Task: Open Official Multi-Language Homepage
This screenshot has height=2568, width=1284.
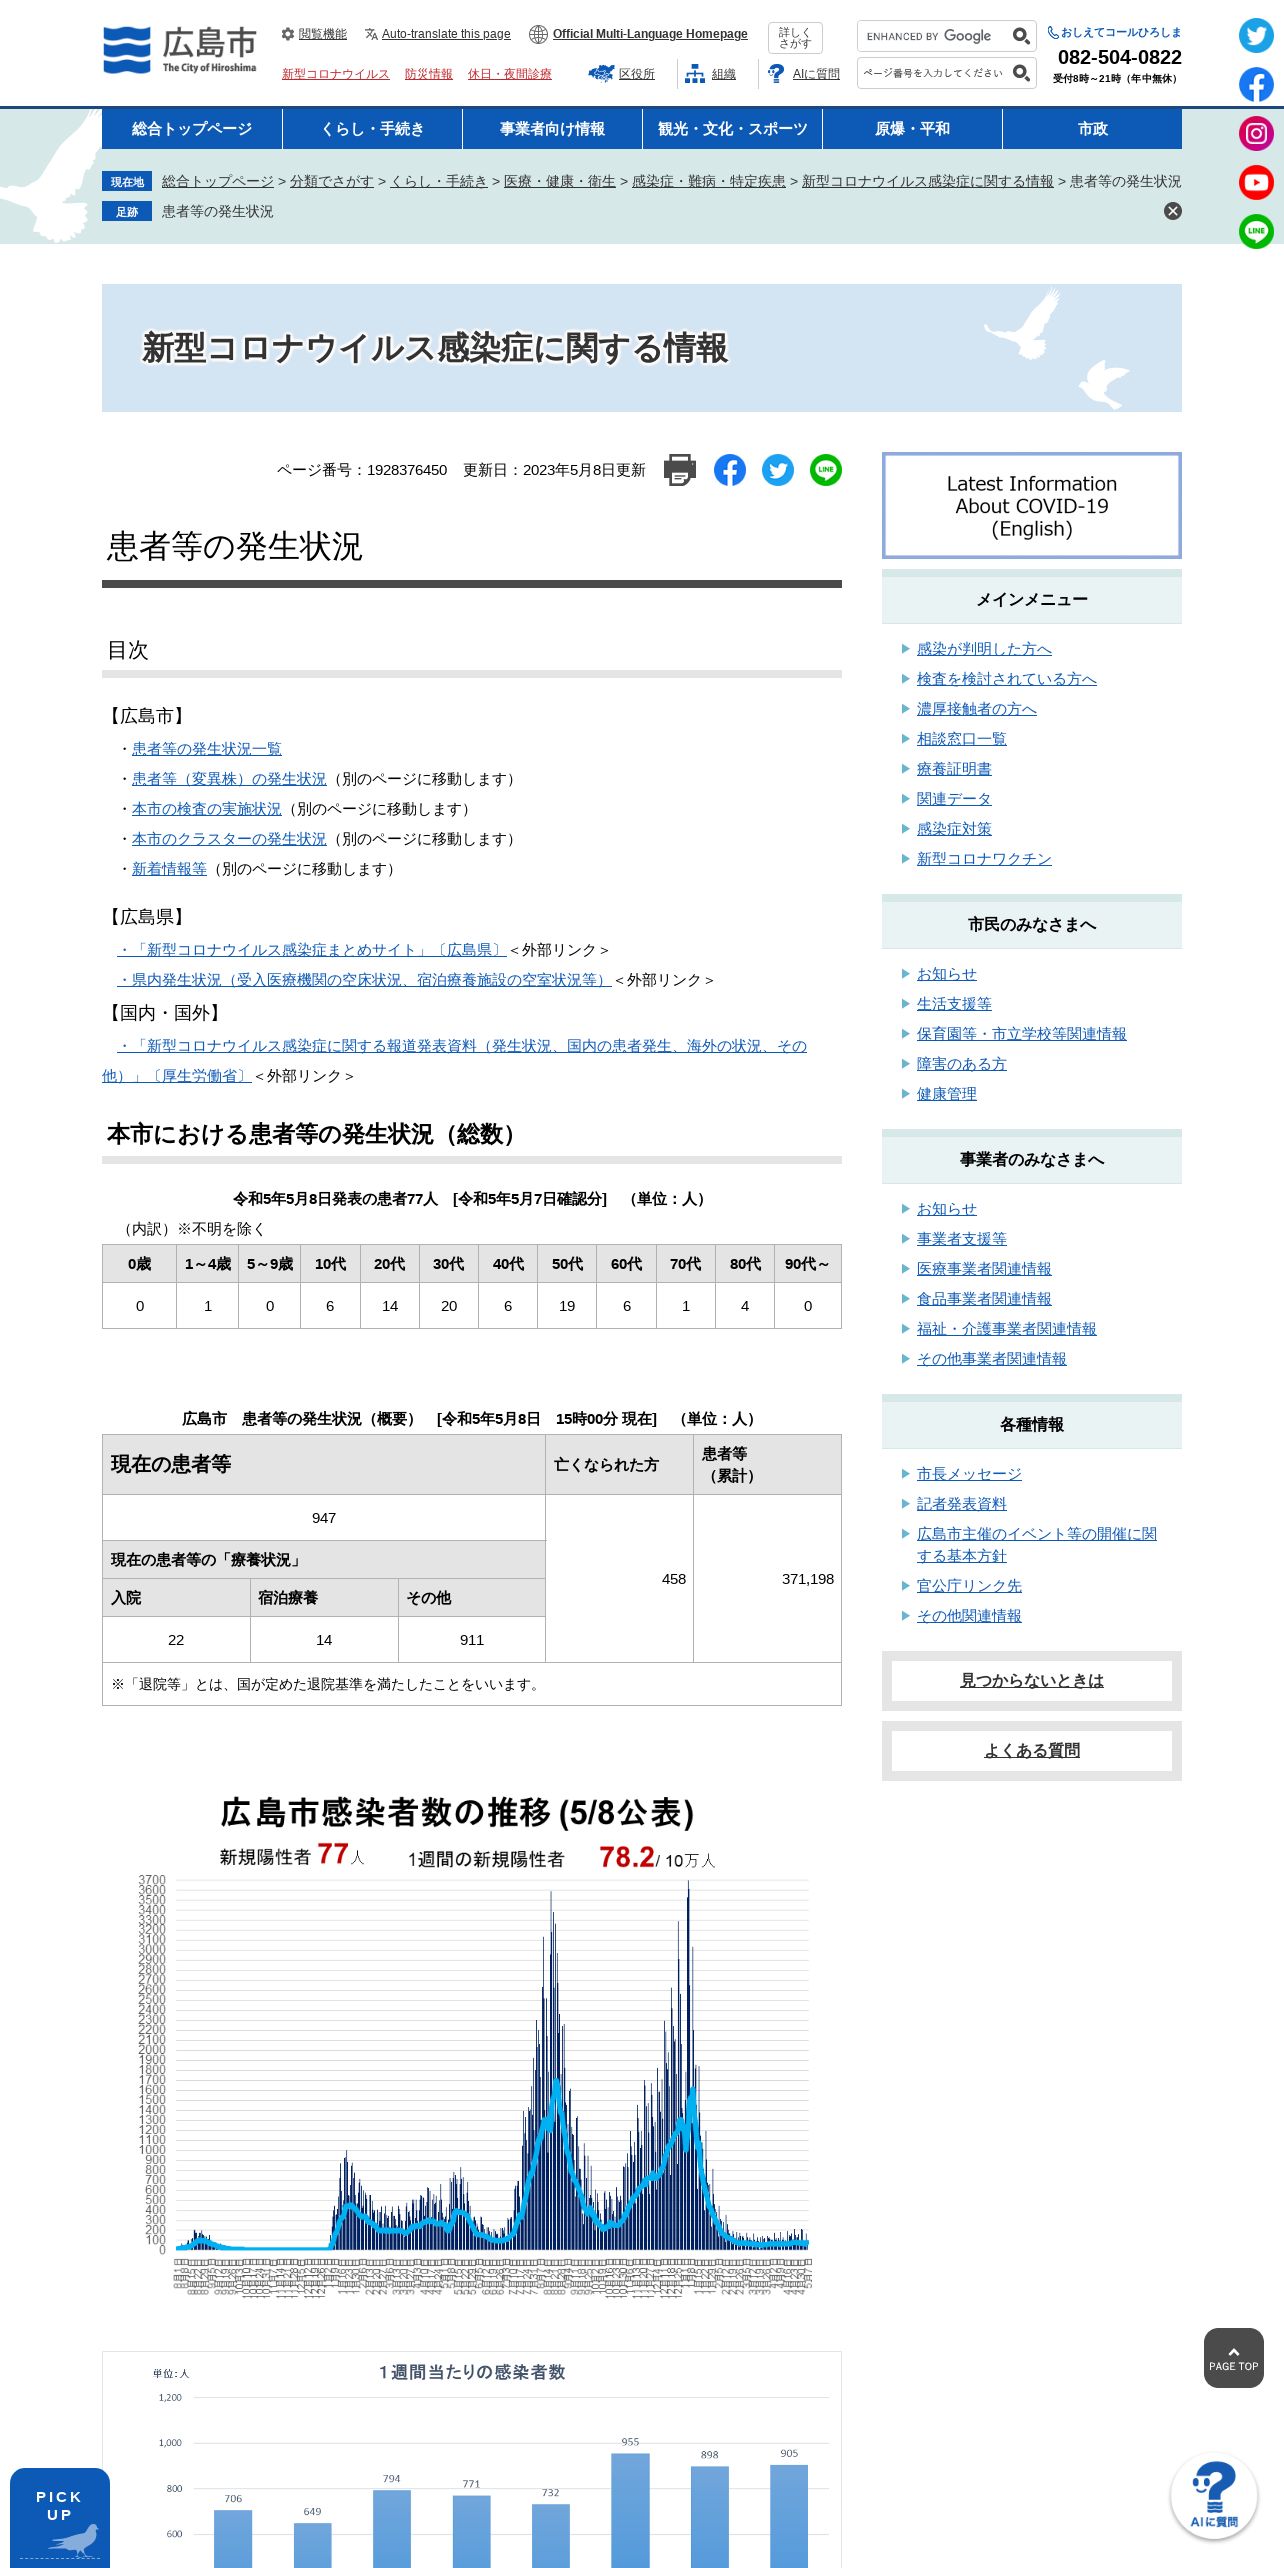Action: click(638, 34)
